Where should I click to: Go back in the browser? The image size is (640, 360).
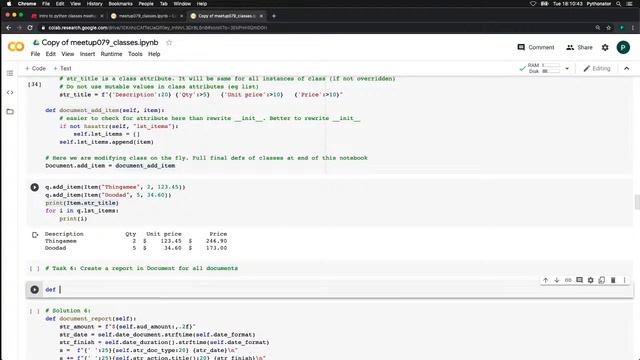[x=9, y=28]
